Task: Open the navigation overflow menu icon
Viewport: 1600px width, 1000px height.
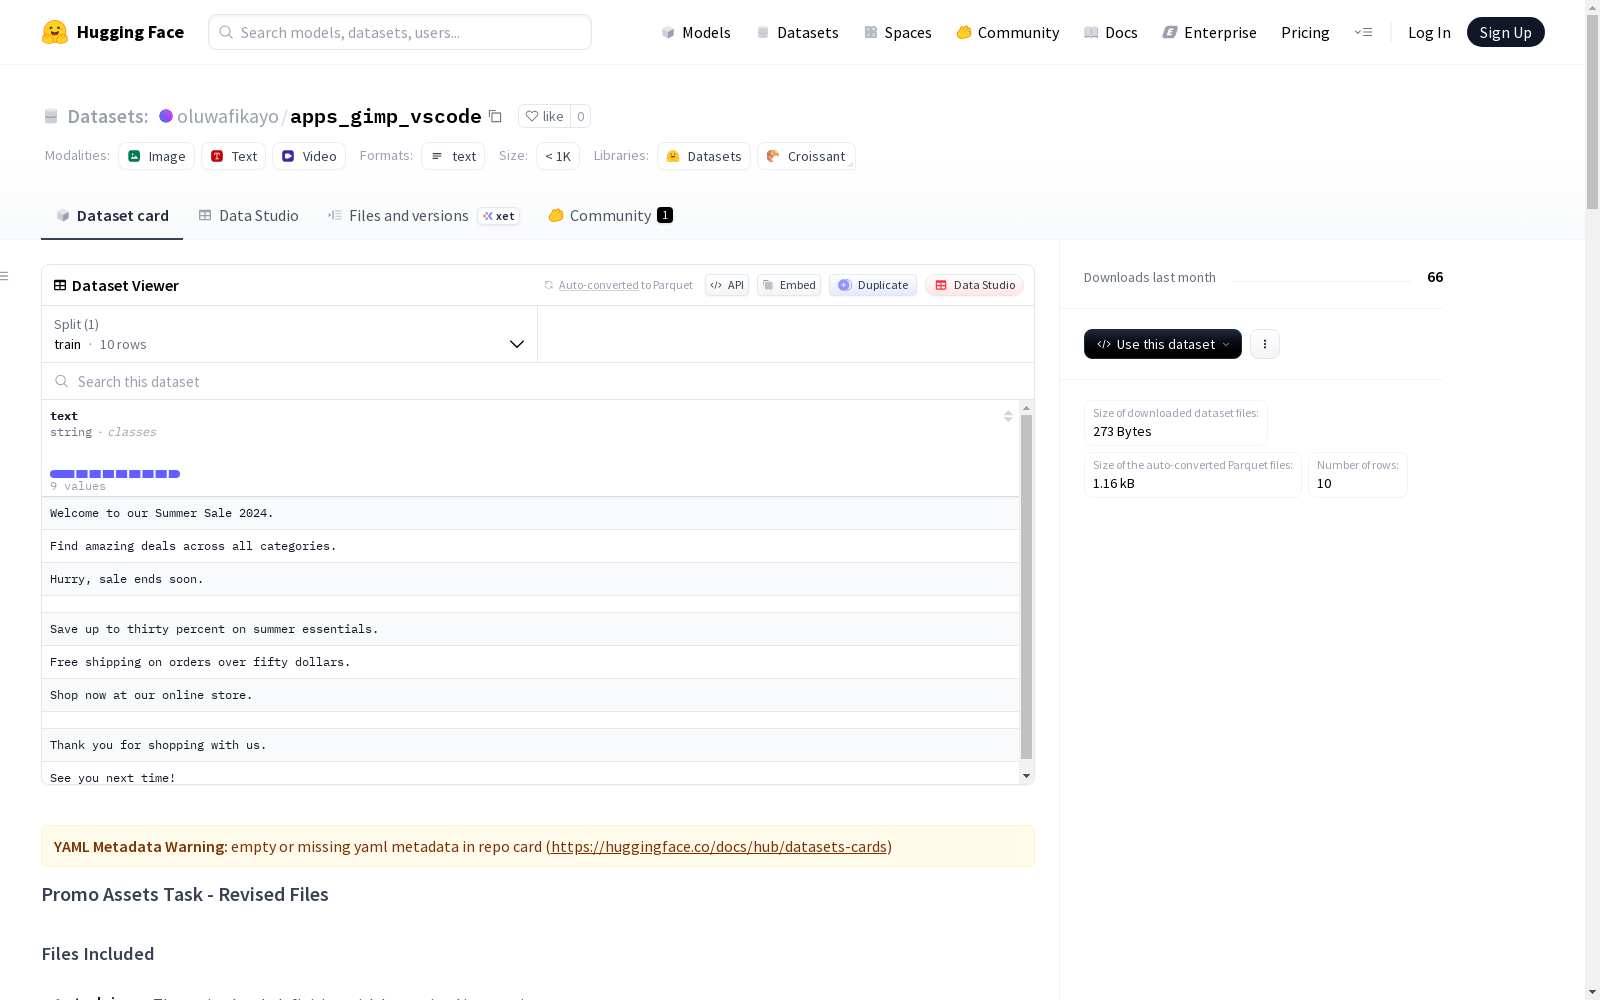Action: click(x=1363, y=32)
